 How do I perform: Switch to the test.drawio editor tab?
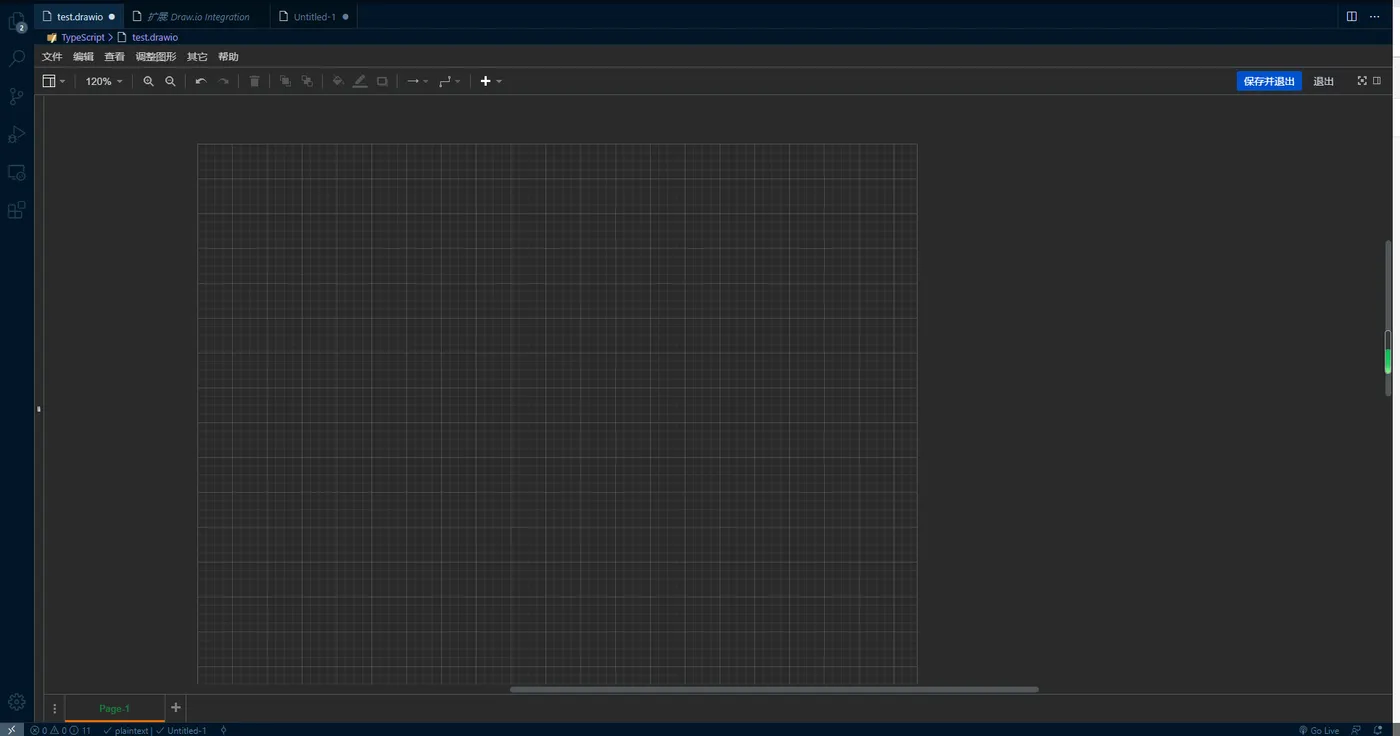pos(79,17)
